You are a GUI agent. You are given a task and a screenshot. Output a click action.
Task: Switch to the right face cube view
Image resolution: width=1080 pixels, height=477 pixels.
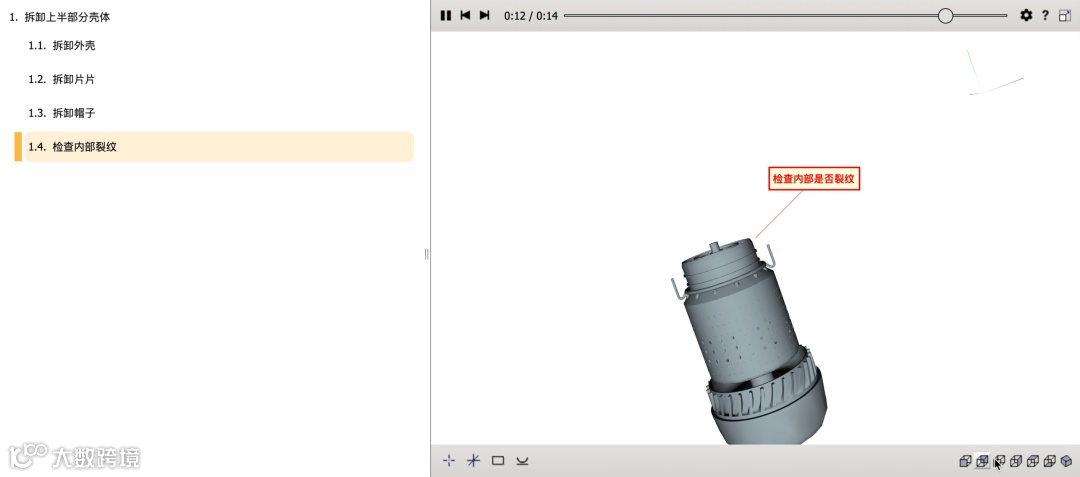pyautogui.click(x=1016, y=461)
